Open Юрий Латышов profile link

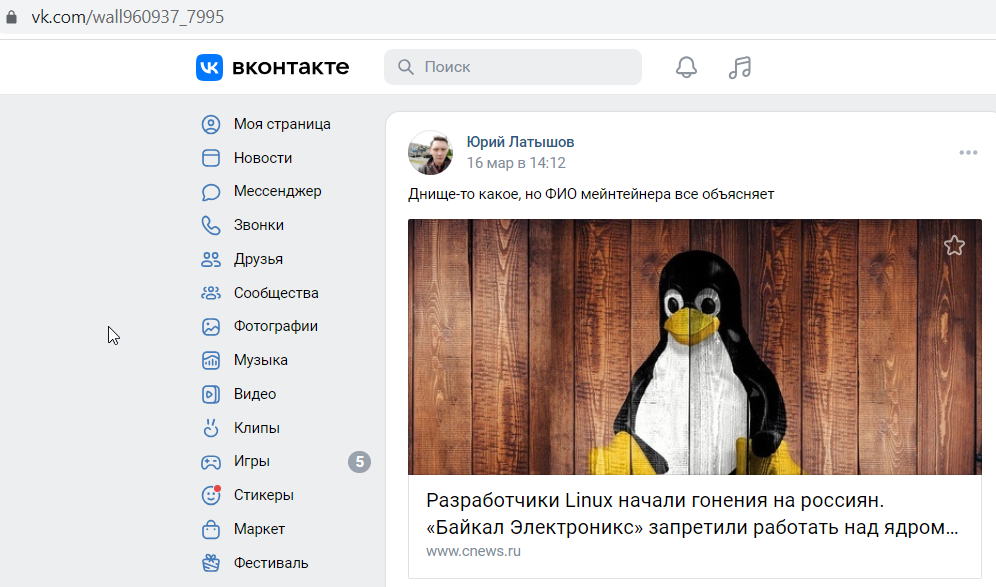pos(520,142)
